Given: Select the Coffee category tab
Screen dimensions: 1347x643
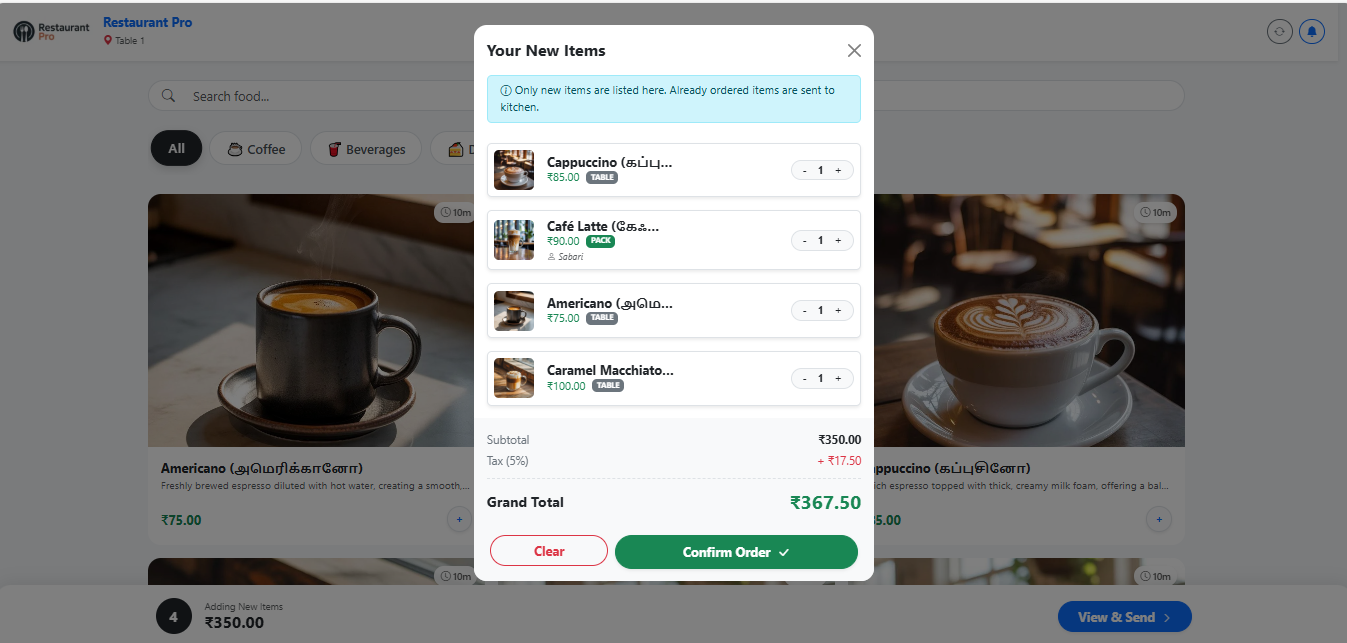Looking at the screenshot, I should tap(256, 149).
